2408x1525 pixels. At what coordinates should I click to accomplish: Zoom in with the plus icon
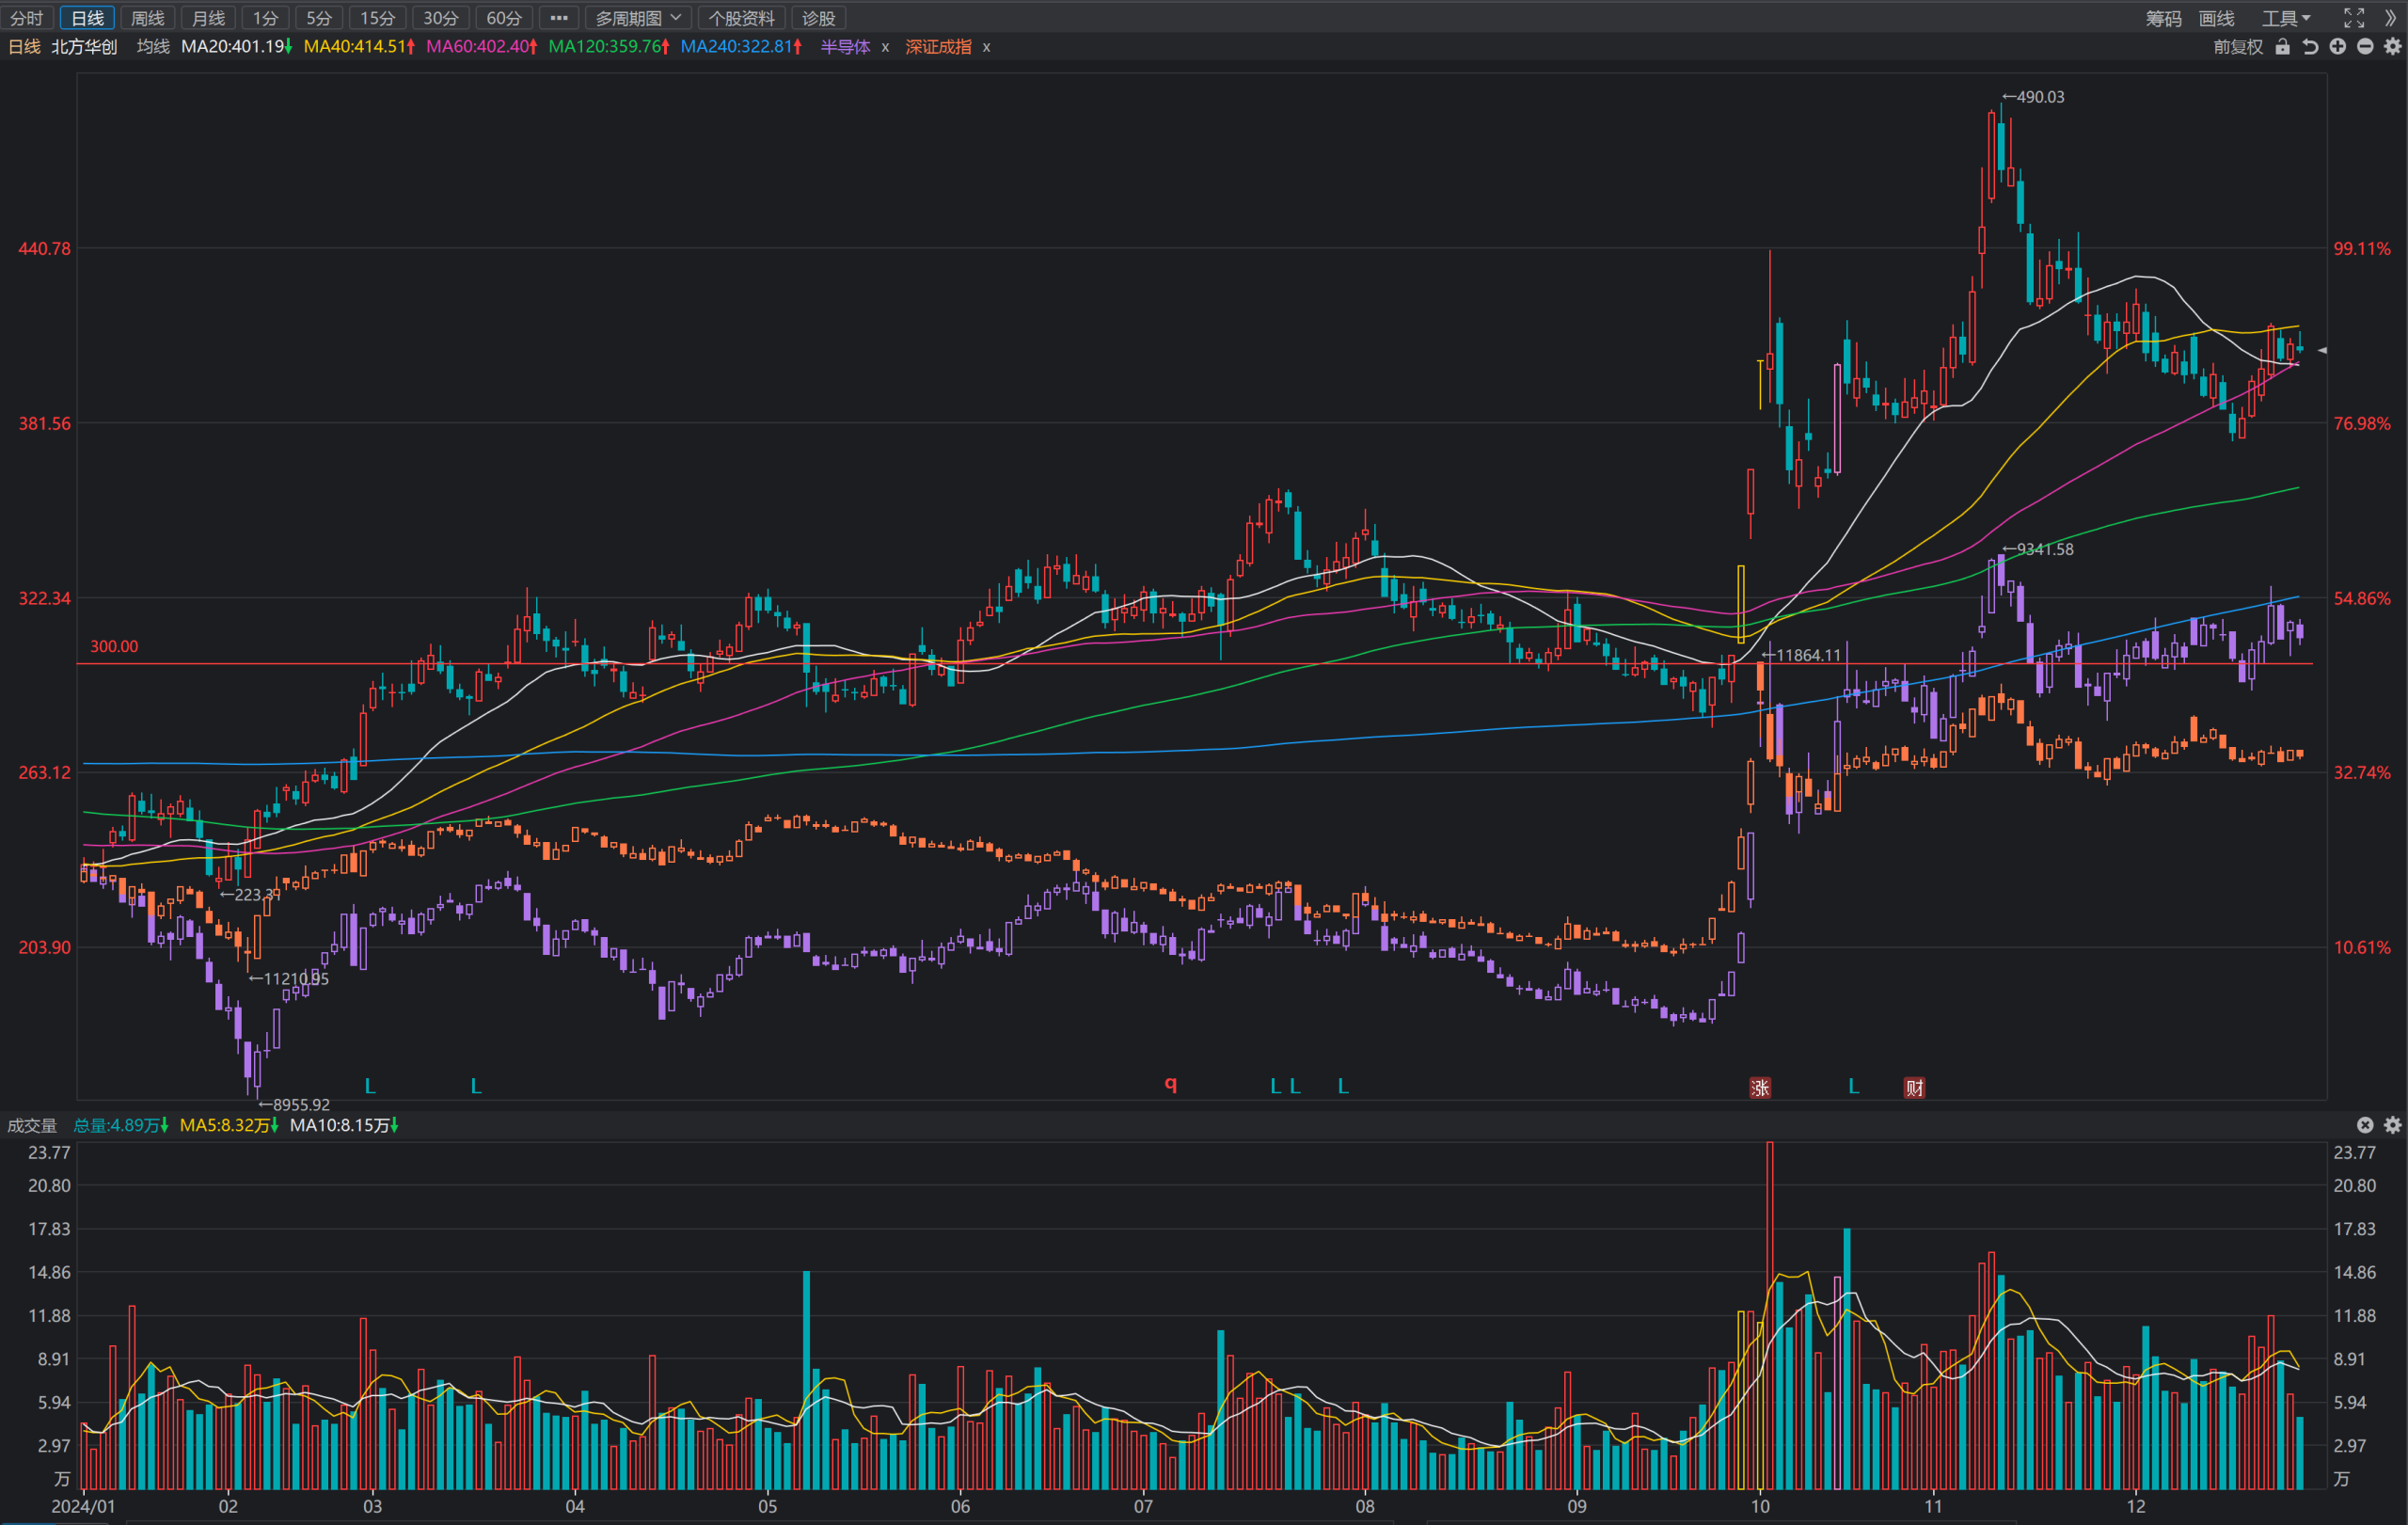pyautogui.click(x=2338, y=47)
